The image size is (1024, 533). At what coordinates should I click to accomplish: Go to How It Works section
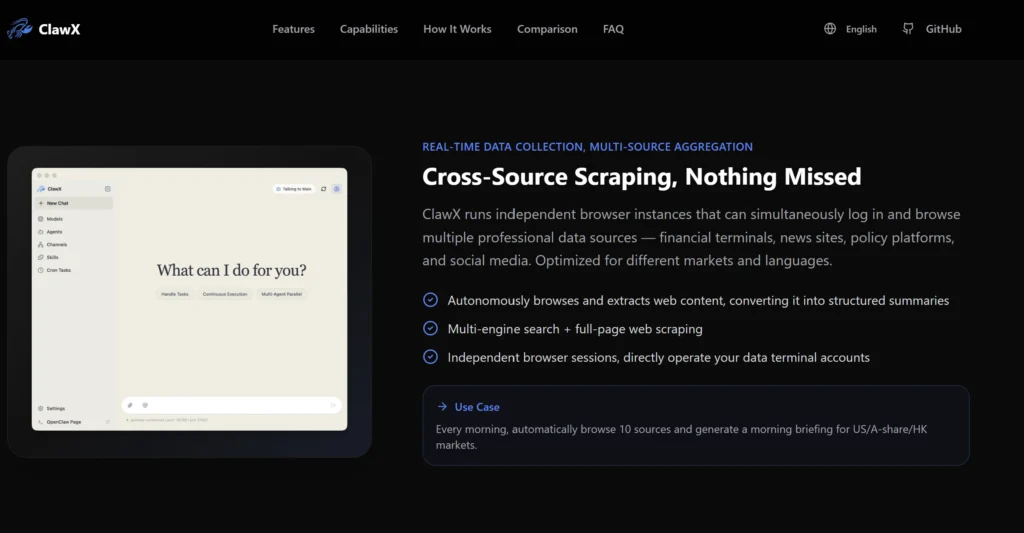point(457,29)
